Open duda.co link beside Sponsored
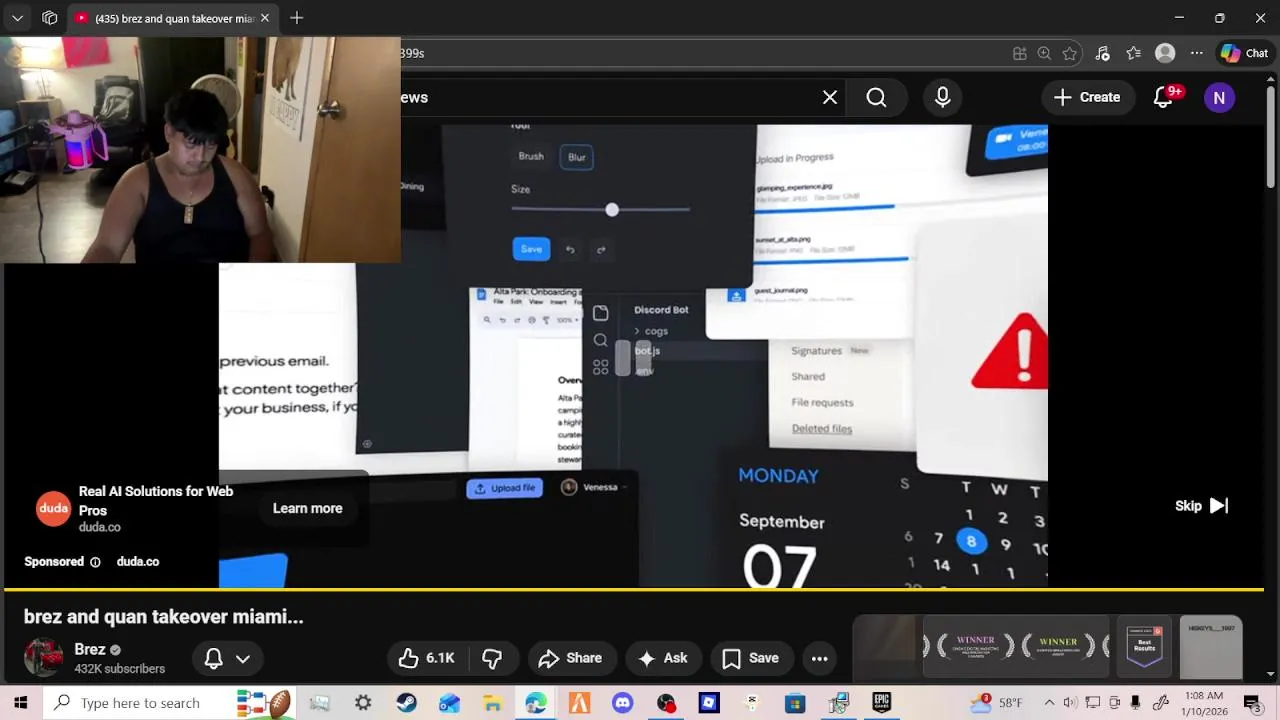Viewport: 1280px width, 720px height. tap(138, 562)
